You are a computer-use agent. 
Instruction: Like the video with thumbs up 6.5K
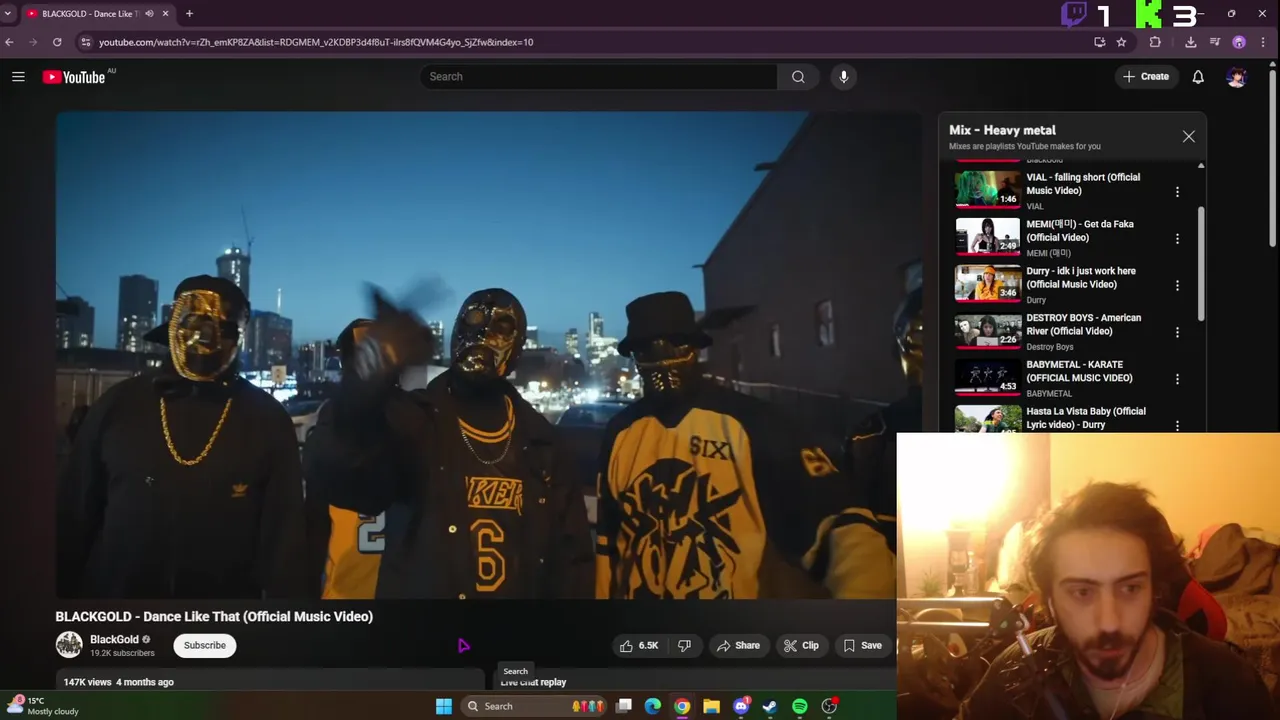coord(639,646)
